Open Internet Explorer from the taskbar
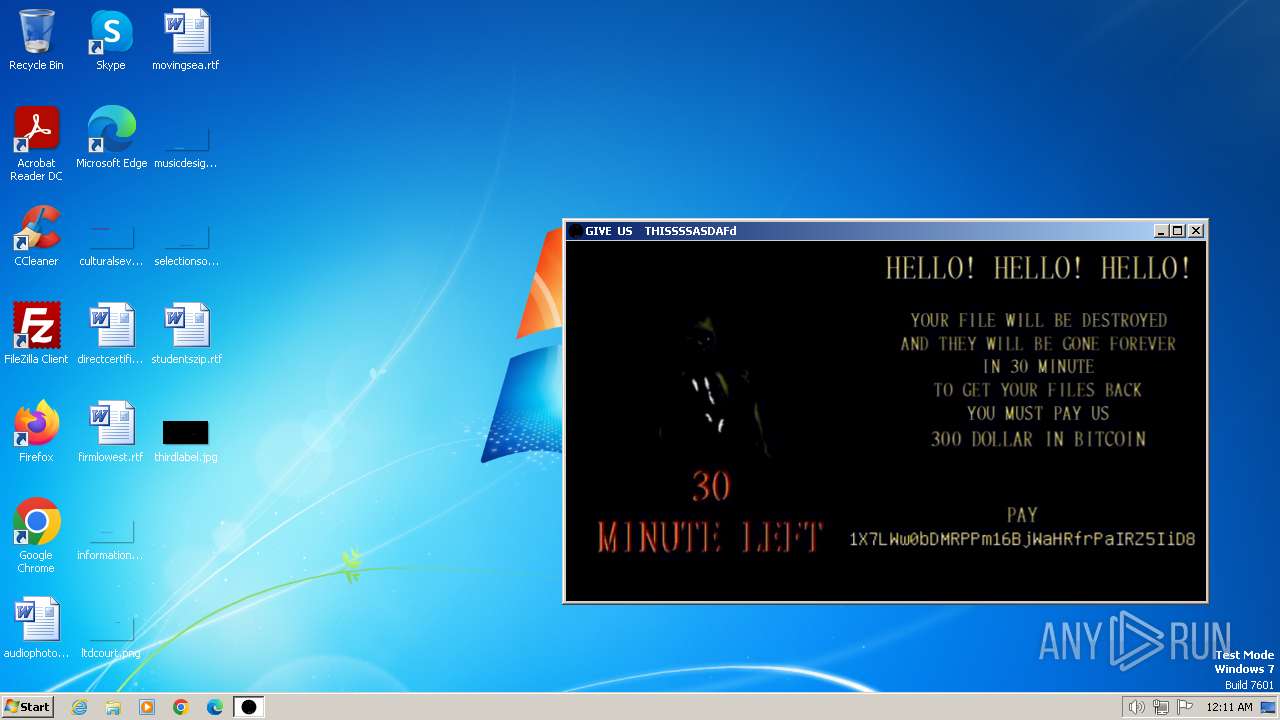This screenshot has width=1280, height=720. point(79,707)
